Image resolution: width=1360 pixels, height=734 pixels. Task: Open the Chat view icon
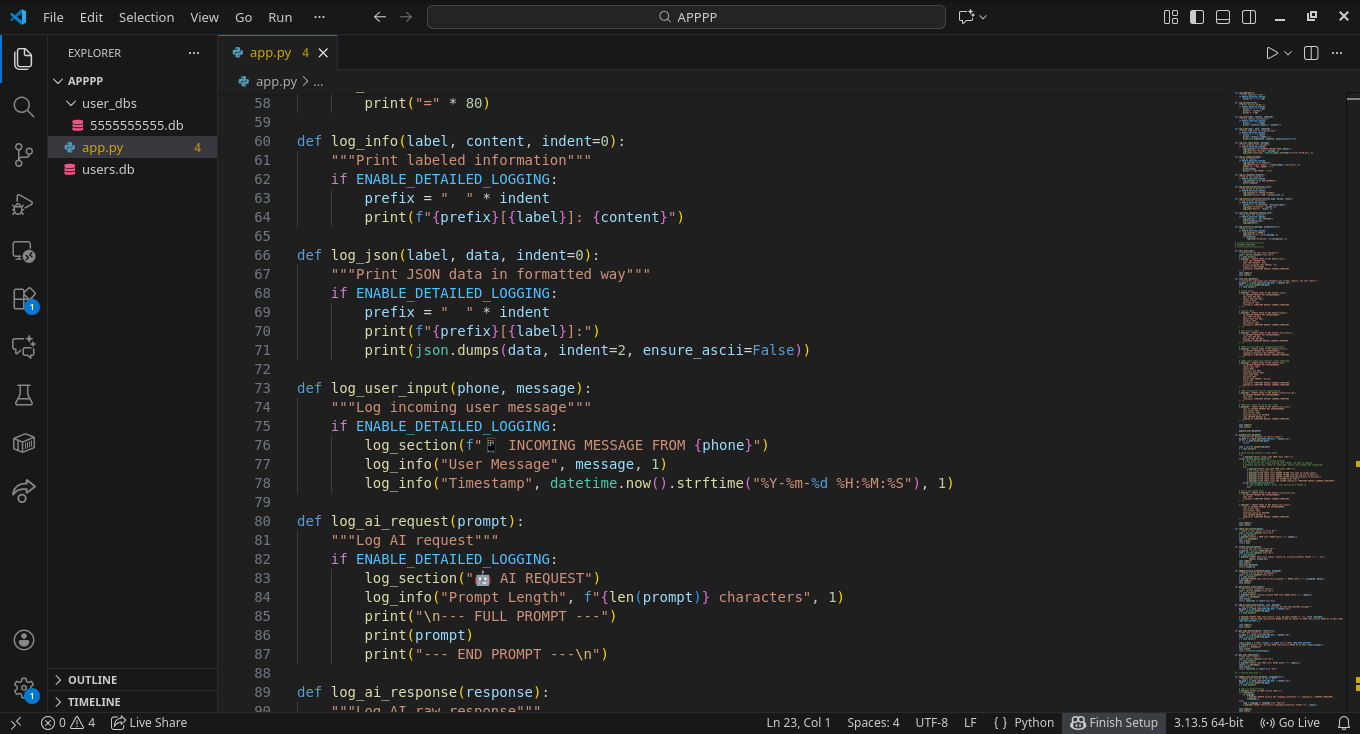(x=24, y=347)
